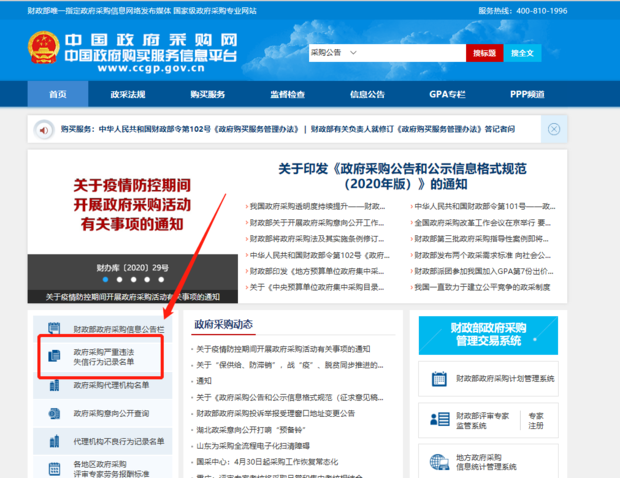Click the 政府采购严重违法失信行为记录名单 document icon
This screenshot has width=620, height=478.
(54, 356)
